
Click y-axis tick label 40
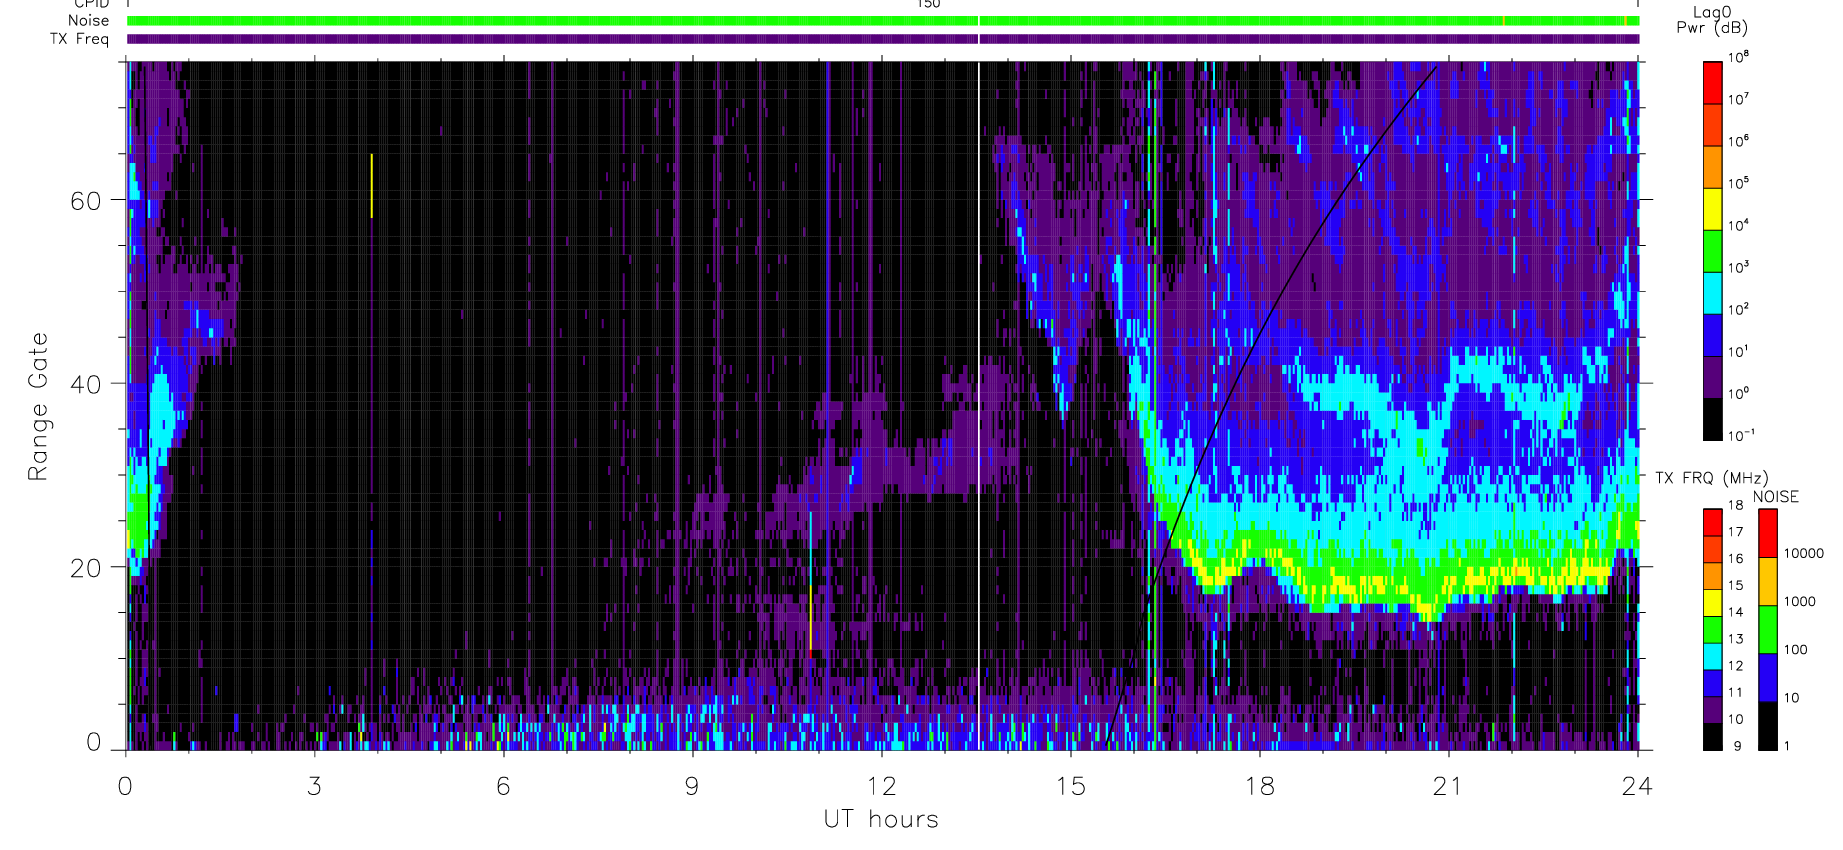[85, 383]
